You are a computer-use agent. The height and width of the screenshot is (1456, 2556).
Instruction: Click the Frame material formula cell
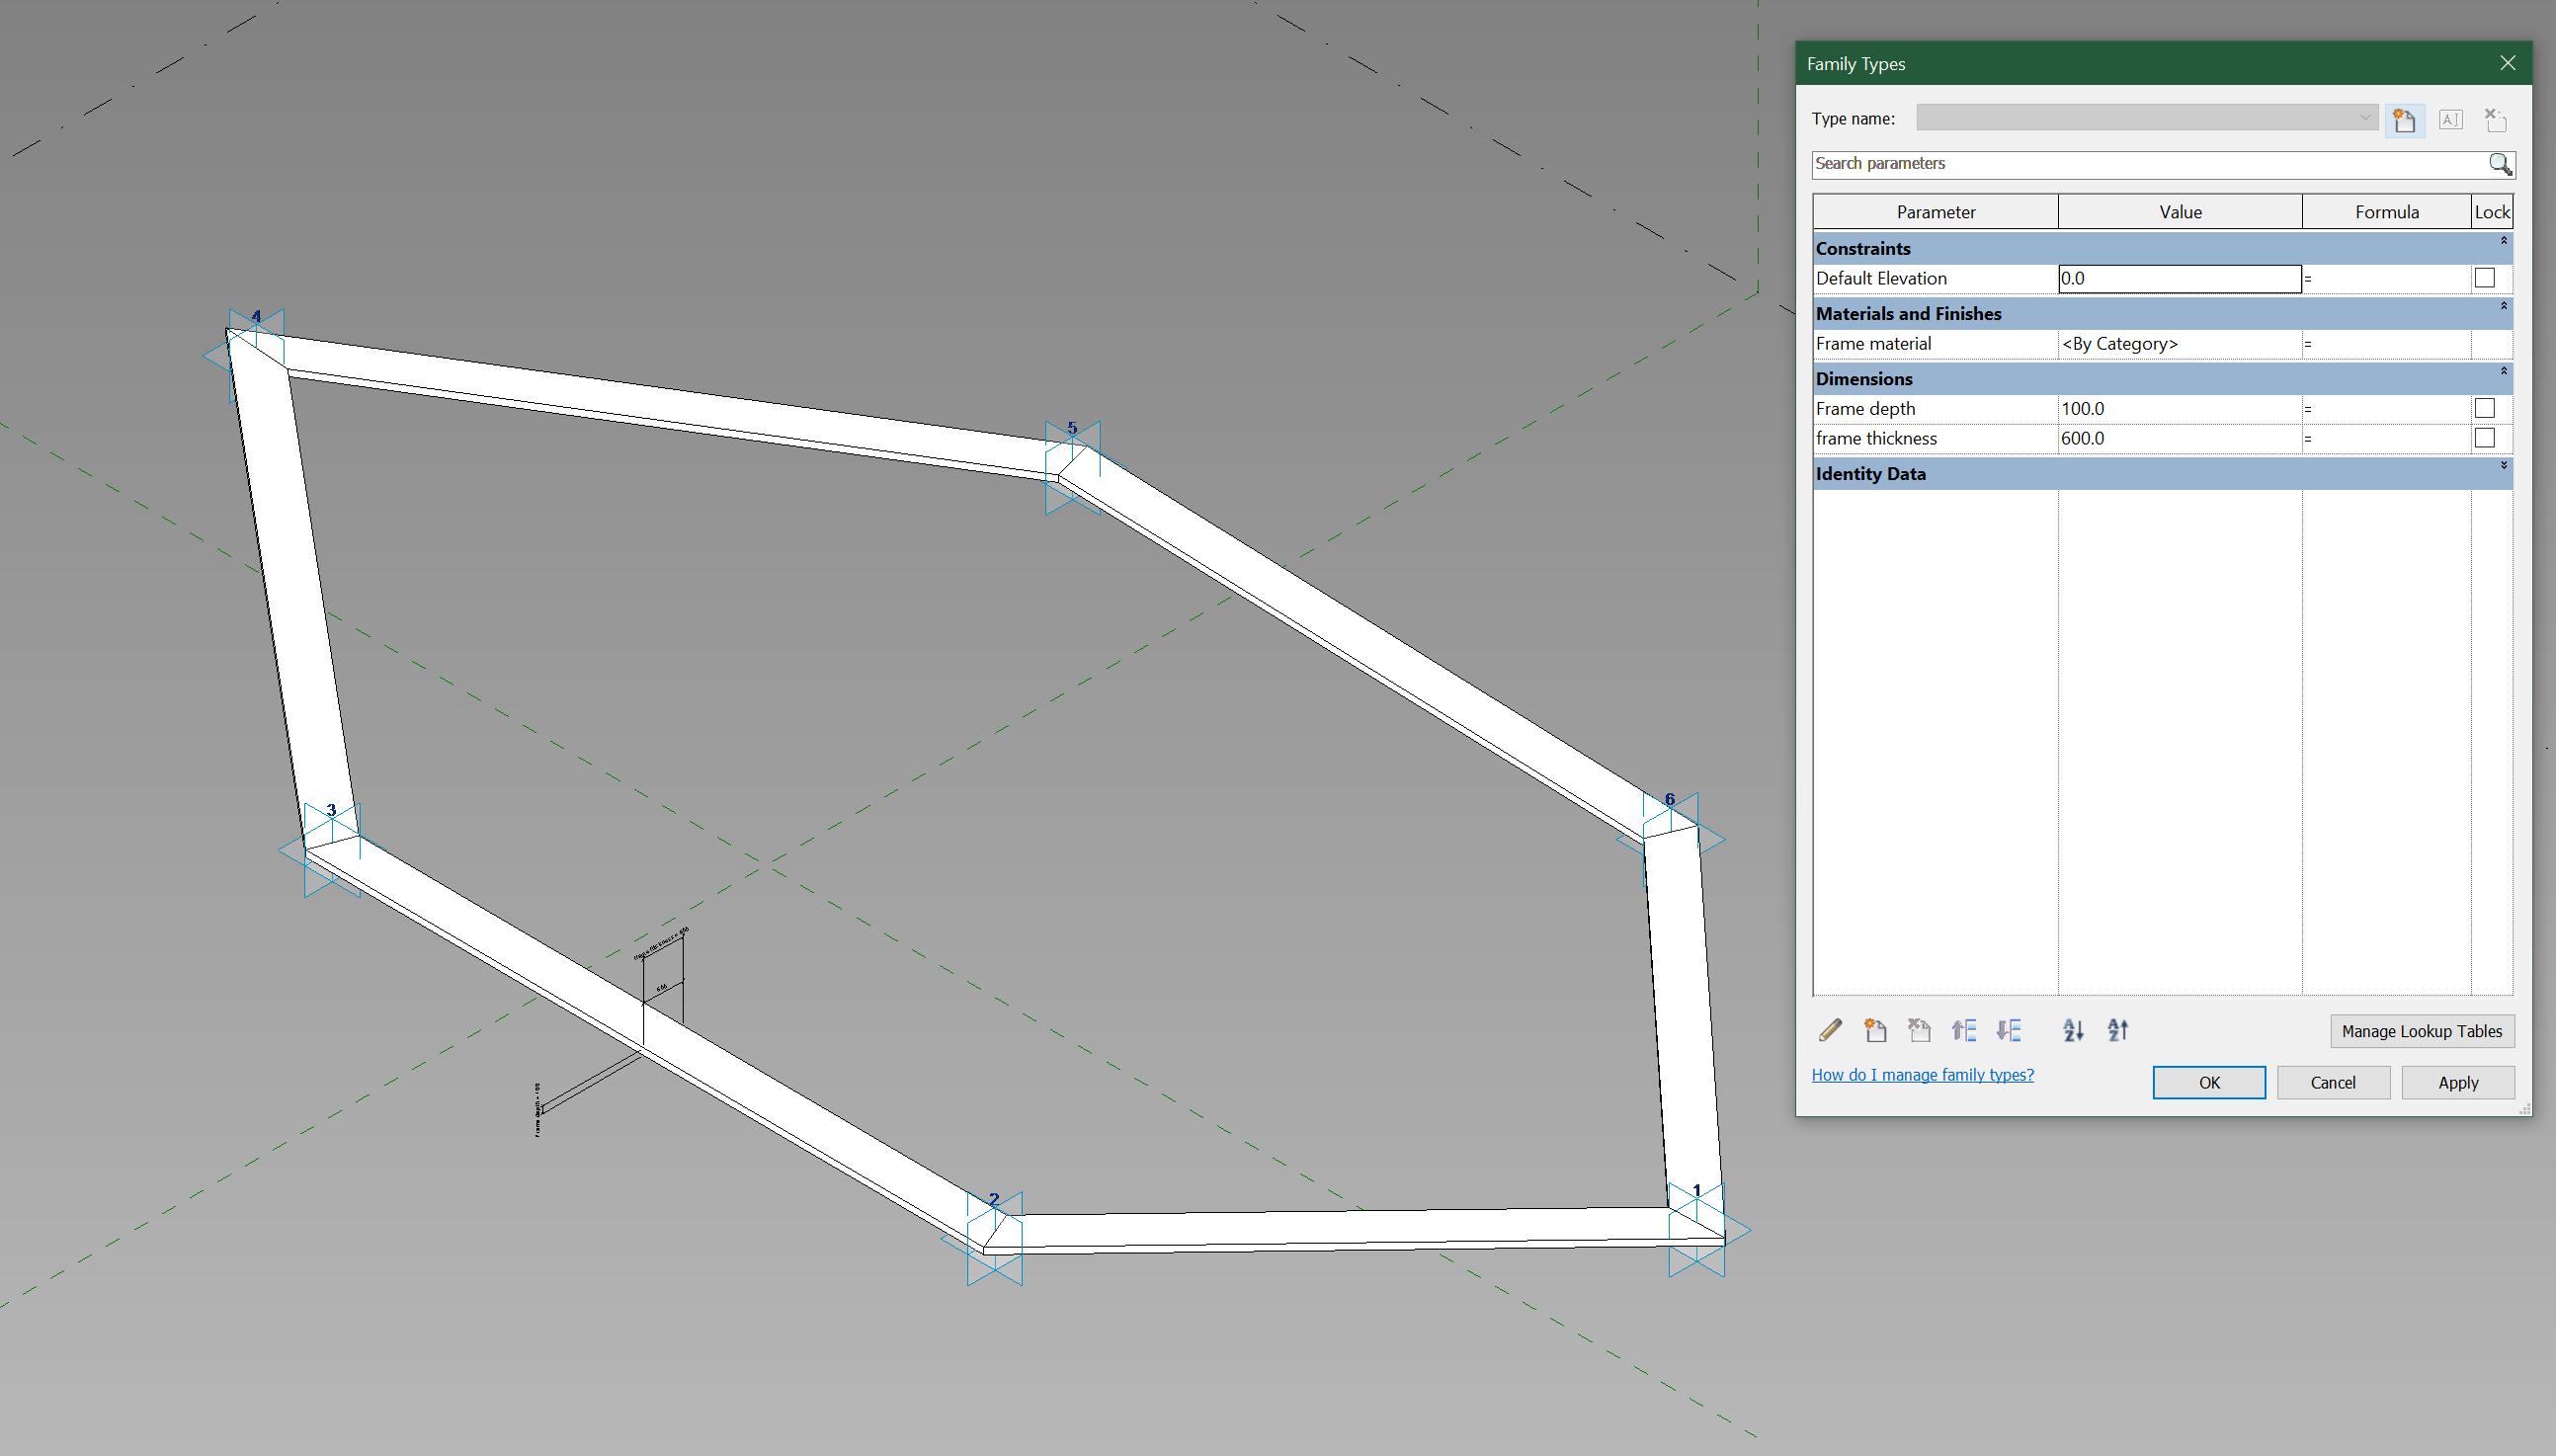coord(2387,344)
